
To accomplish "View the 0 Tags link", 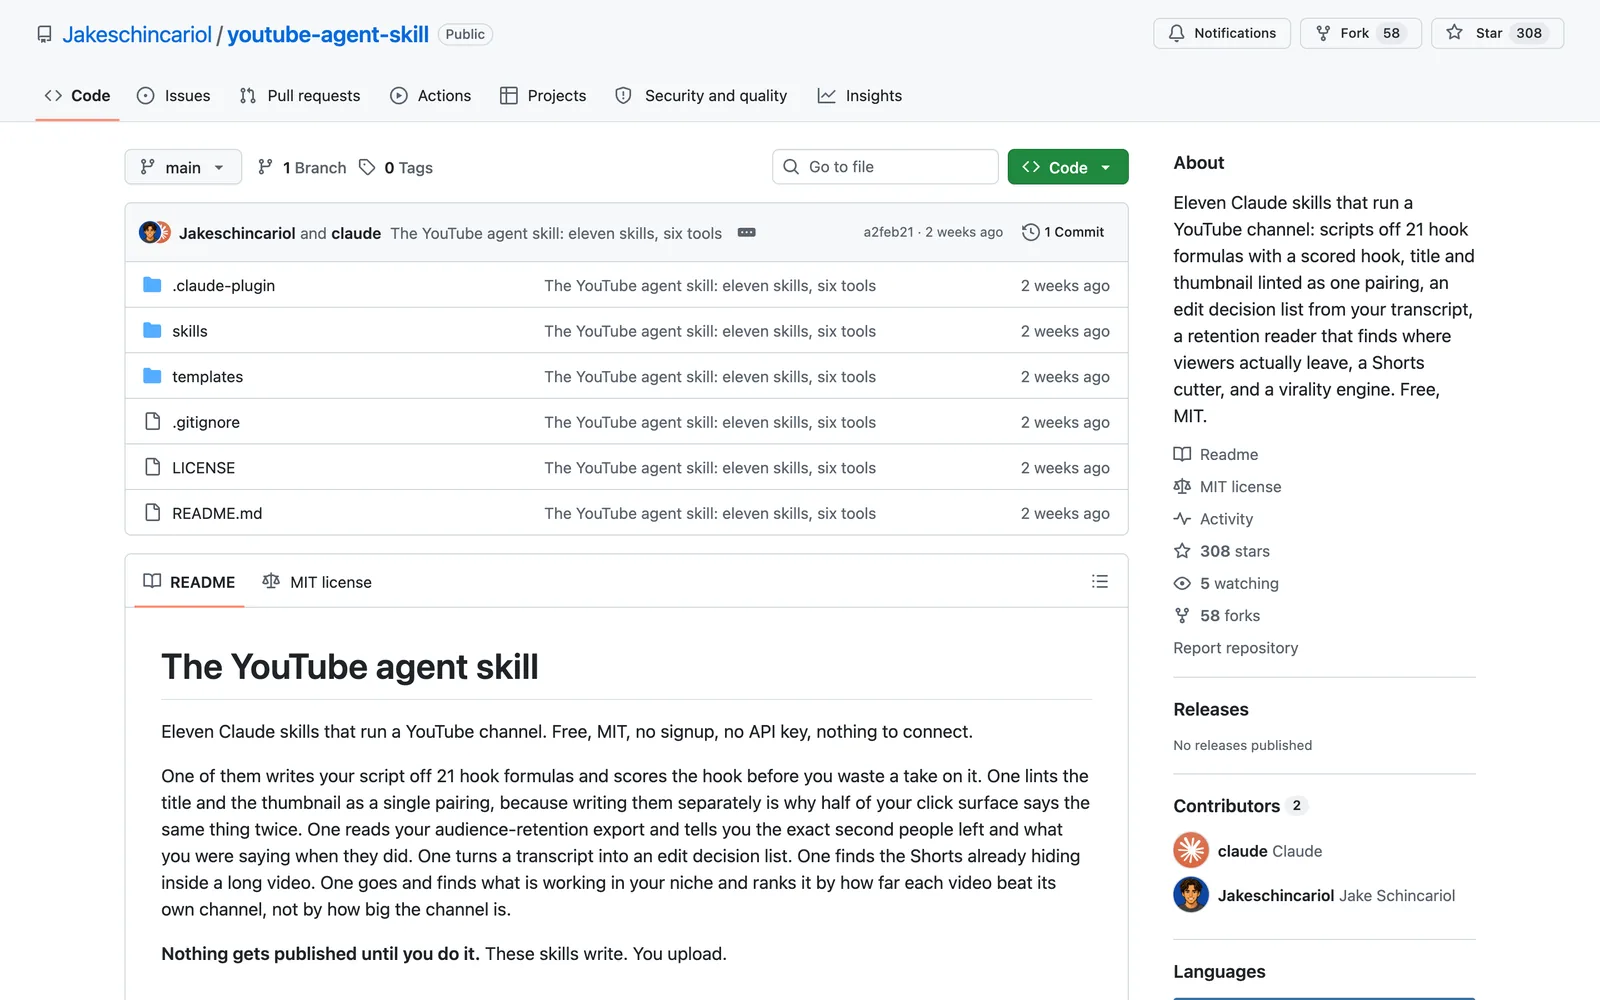I will (x=396, y=167).
